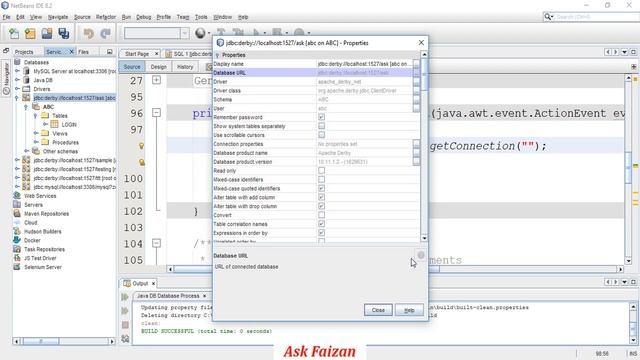Click the Properties dialog vertical scrollbar
Image resolution: width=640 pixels, height=360 pixels.
pyautogui.click(x=424, y=146)
